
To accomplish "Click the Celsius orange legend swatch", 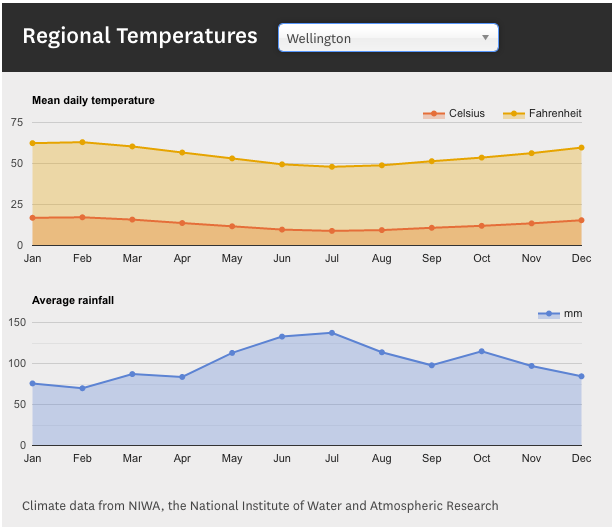I will pos(434,114).
